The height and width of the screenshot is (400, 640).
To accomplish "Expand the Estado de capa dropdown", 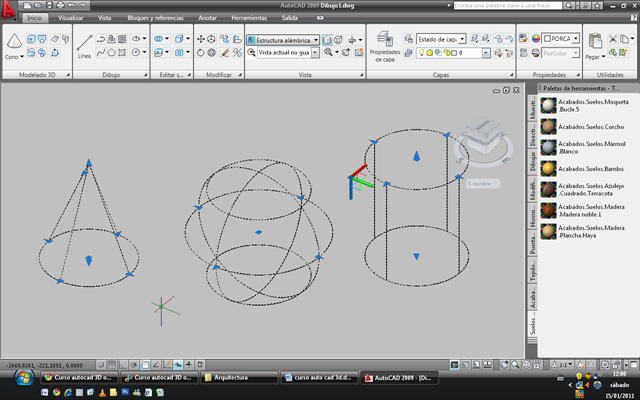I will coord(441,39).
